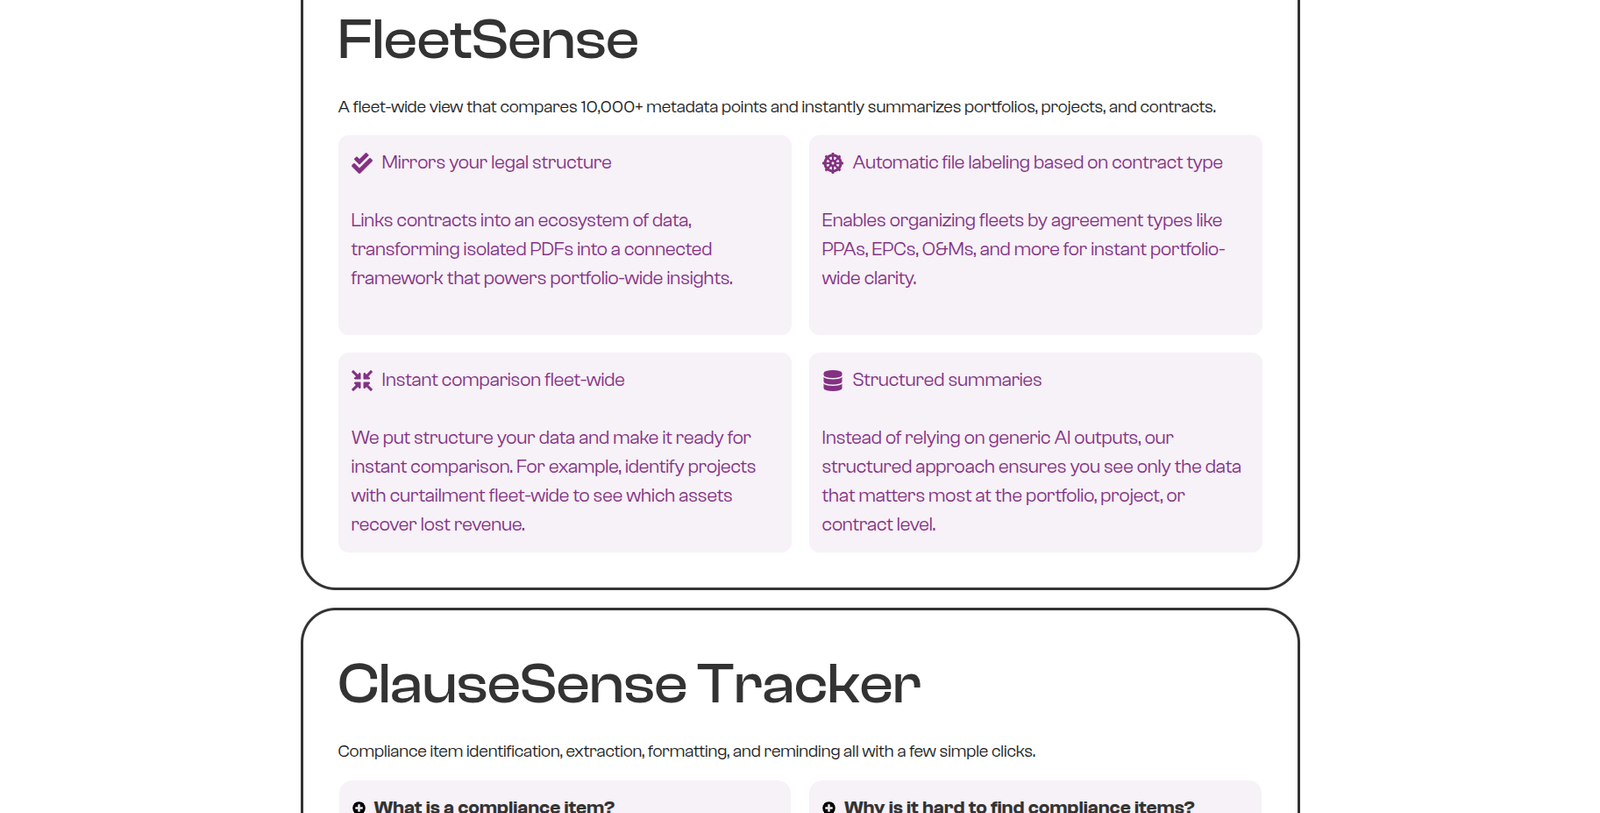
Task: Click the FleetSense section title
Action: 488,40
